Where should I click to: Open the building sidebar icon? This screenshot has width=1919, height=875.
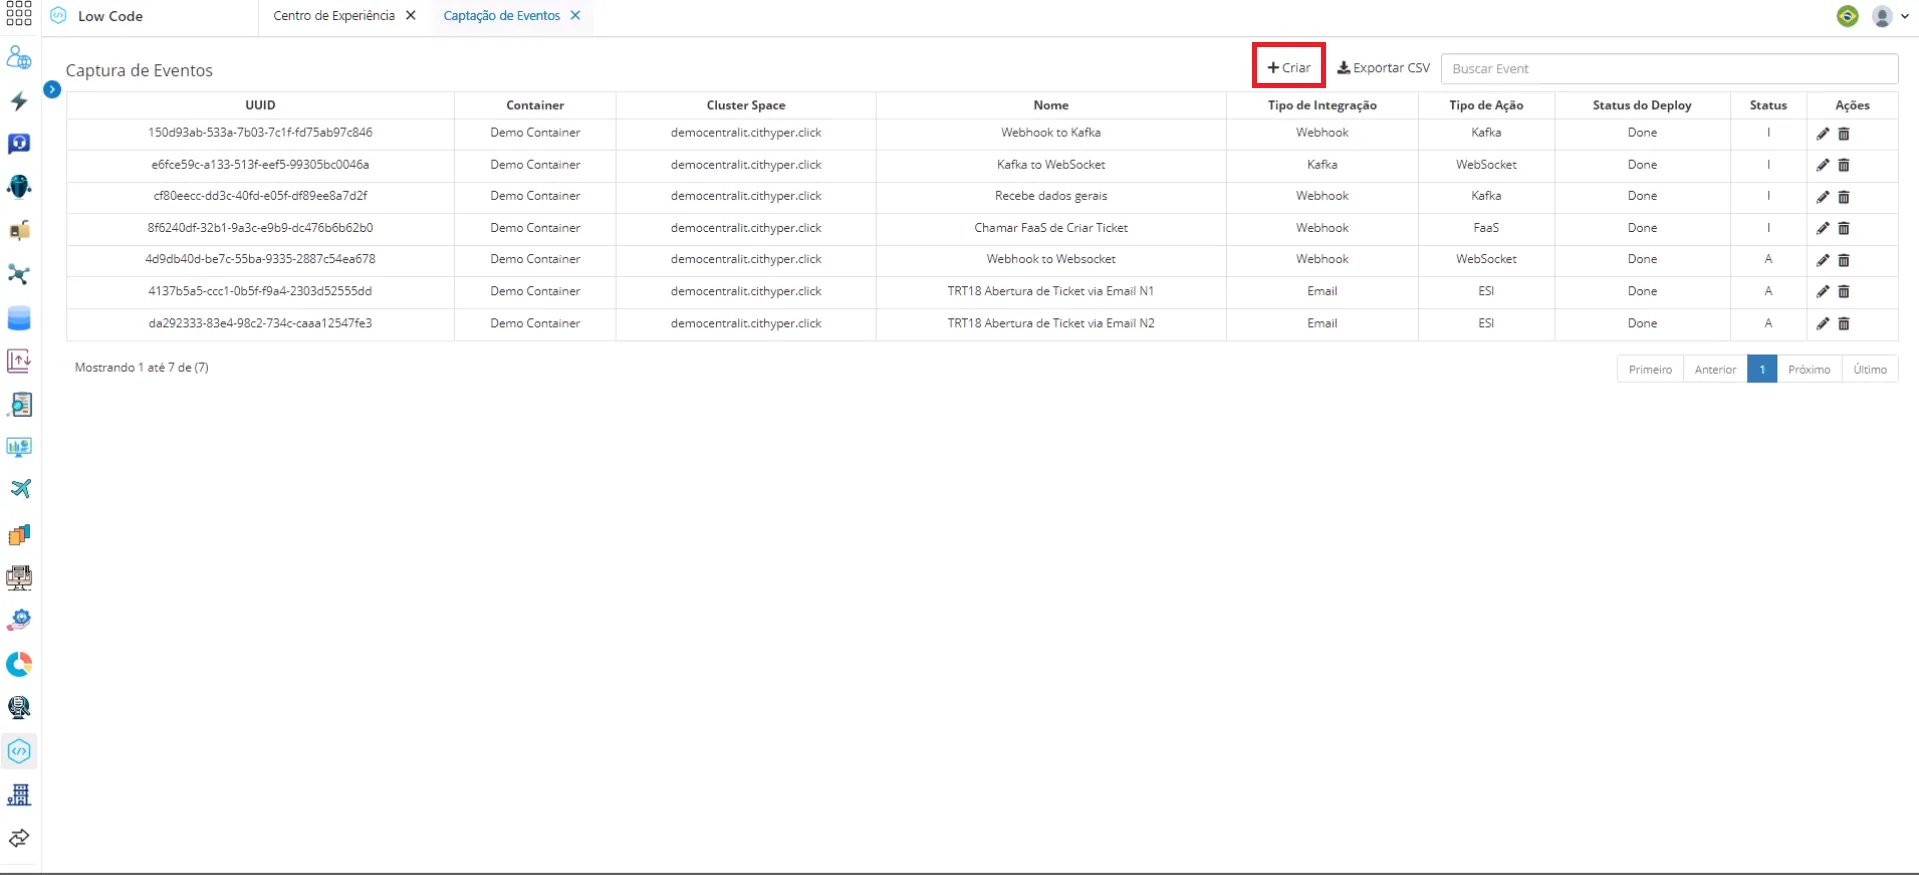[x=19, y=794]
